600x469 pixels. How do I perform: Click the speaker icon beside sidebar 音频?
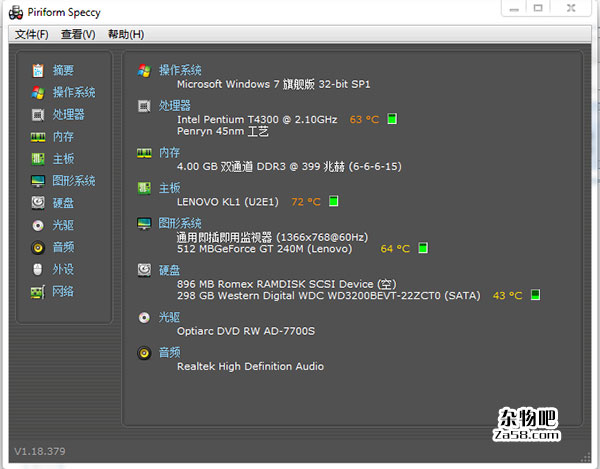coord(38,248)
